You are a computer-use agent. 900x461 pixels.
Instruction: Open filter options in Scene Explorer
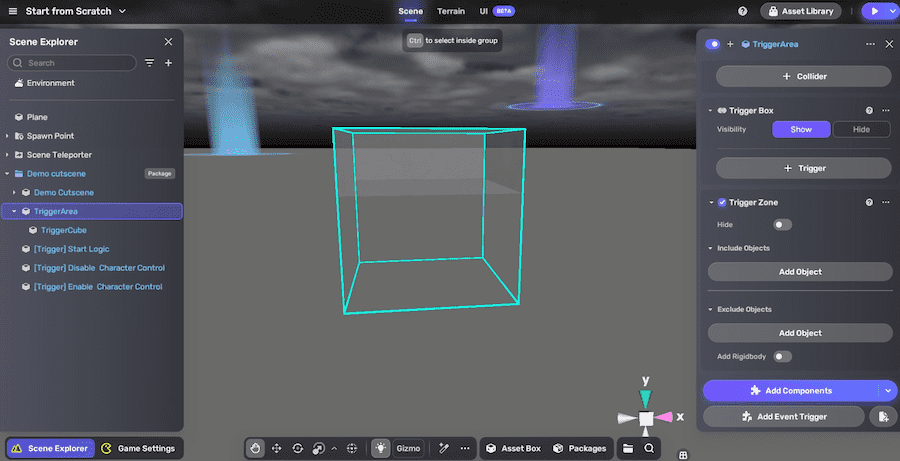pyautogui.click(x=150, y=63)
